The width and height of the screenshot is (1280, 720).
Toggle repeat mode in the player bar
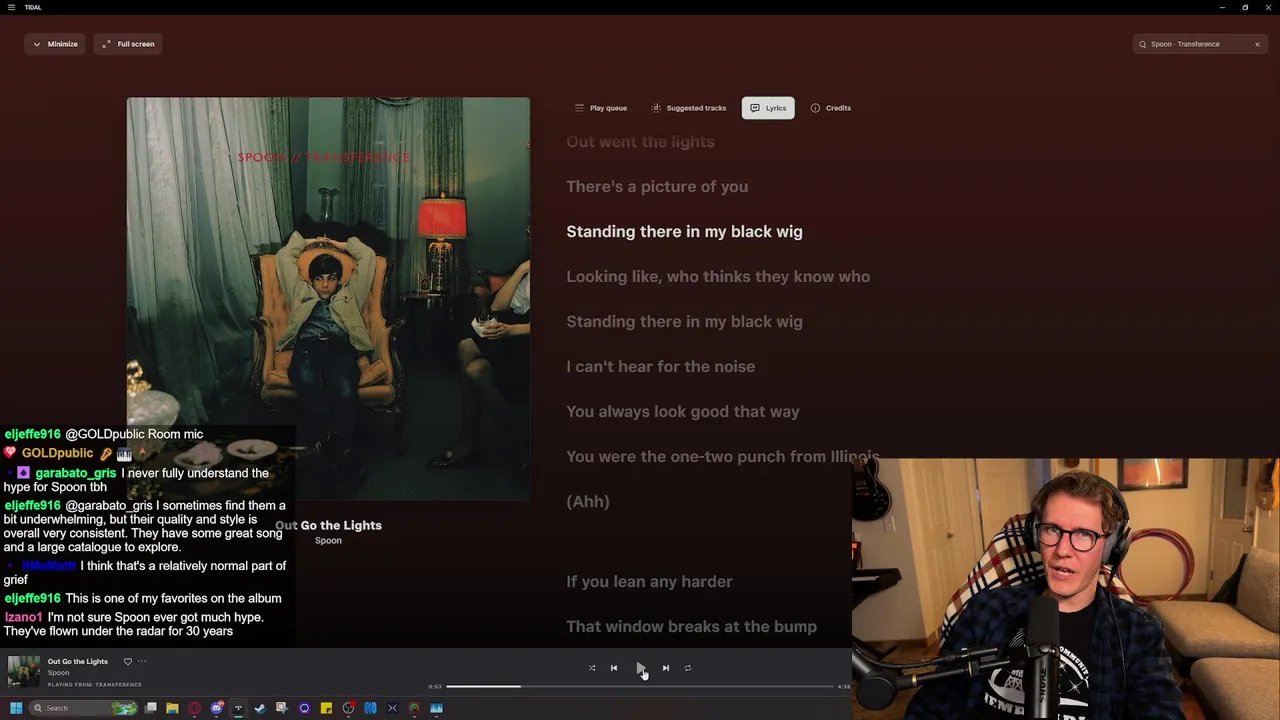[x=688, y=668]
